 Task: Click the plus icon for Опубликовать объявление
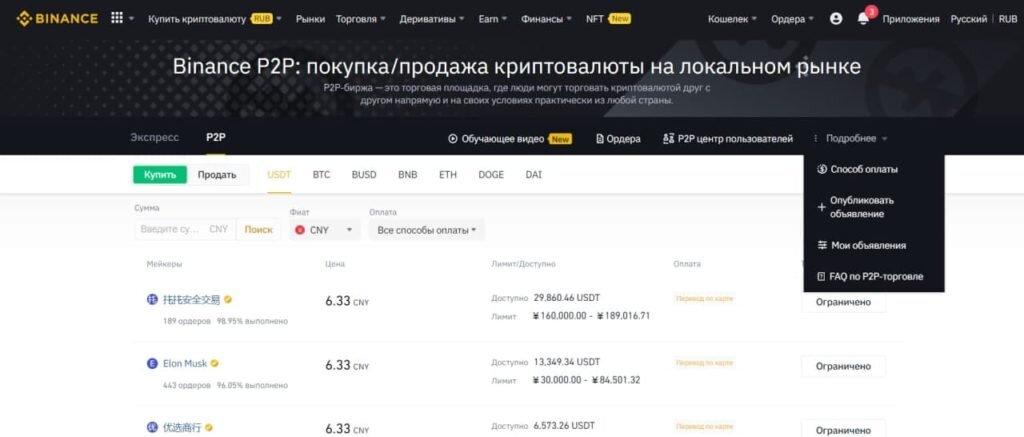coord(822,207)
